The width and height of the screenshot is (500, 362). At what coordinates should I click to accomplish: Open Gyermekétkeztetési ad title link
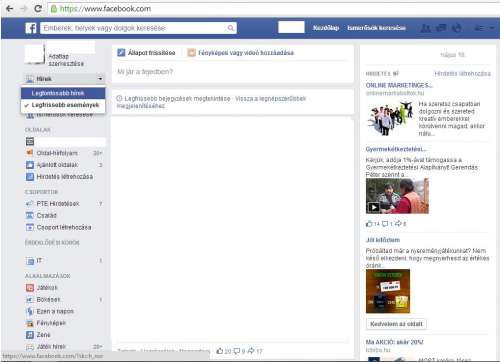pyautogui.click(x=396, y=149)
